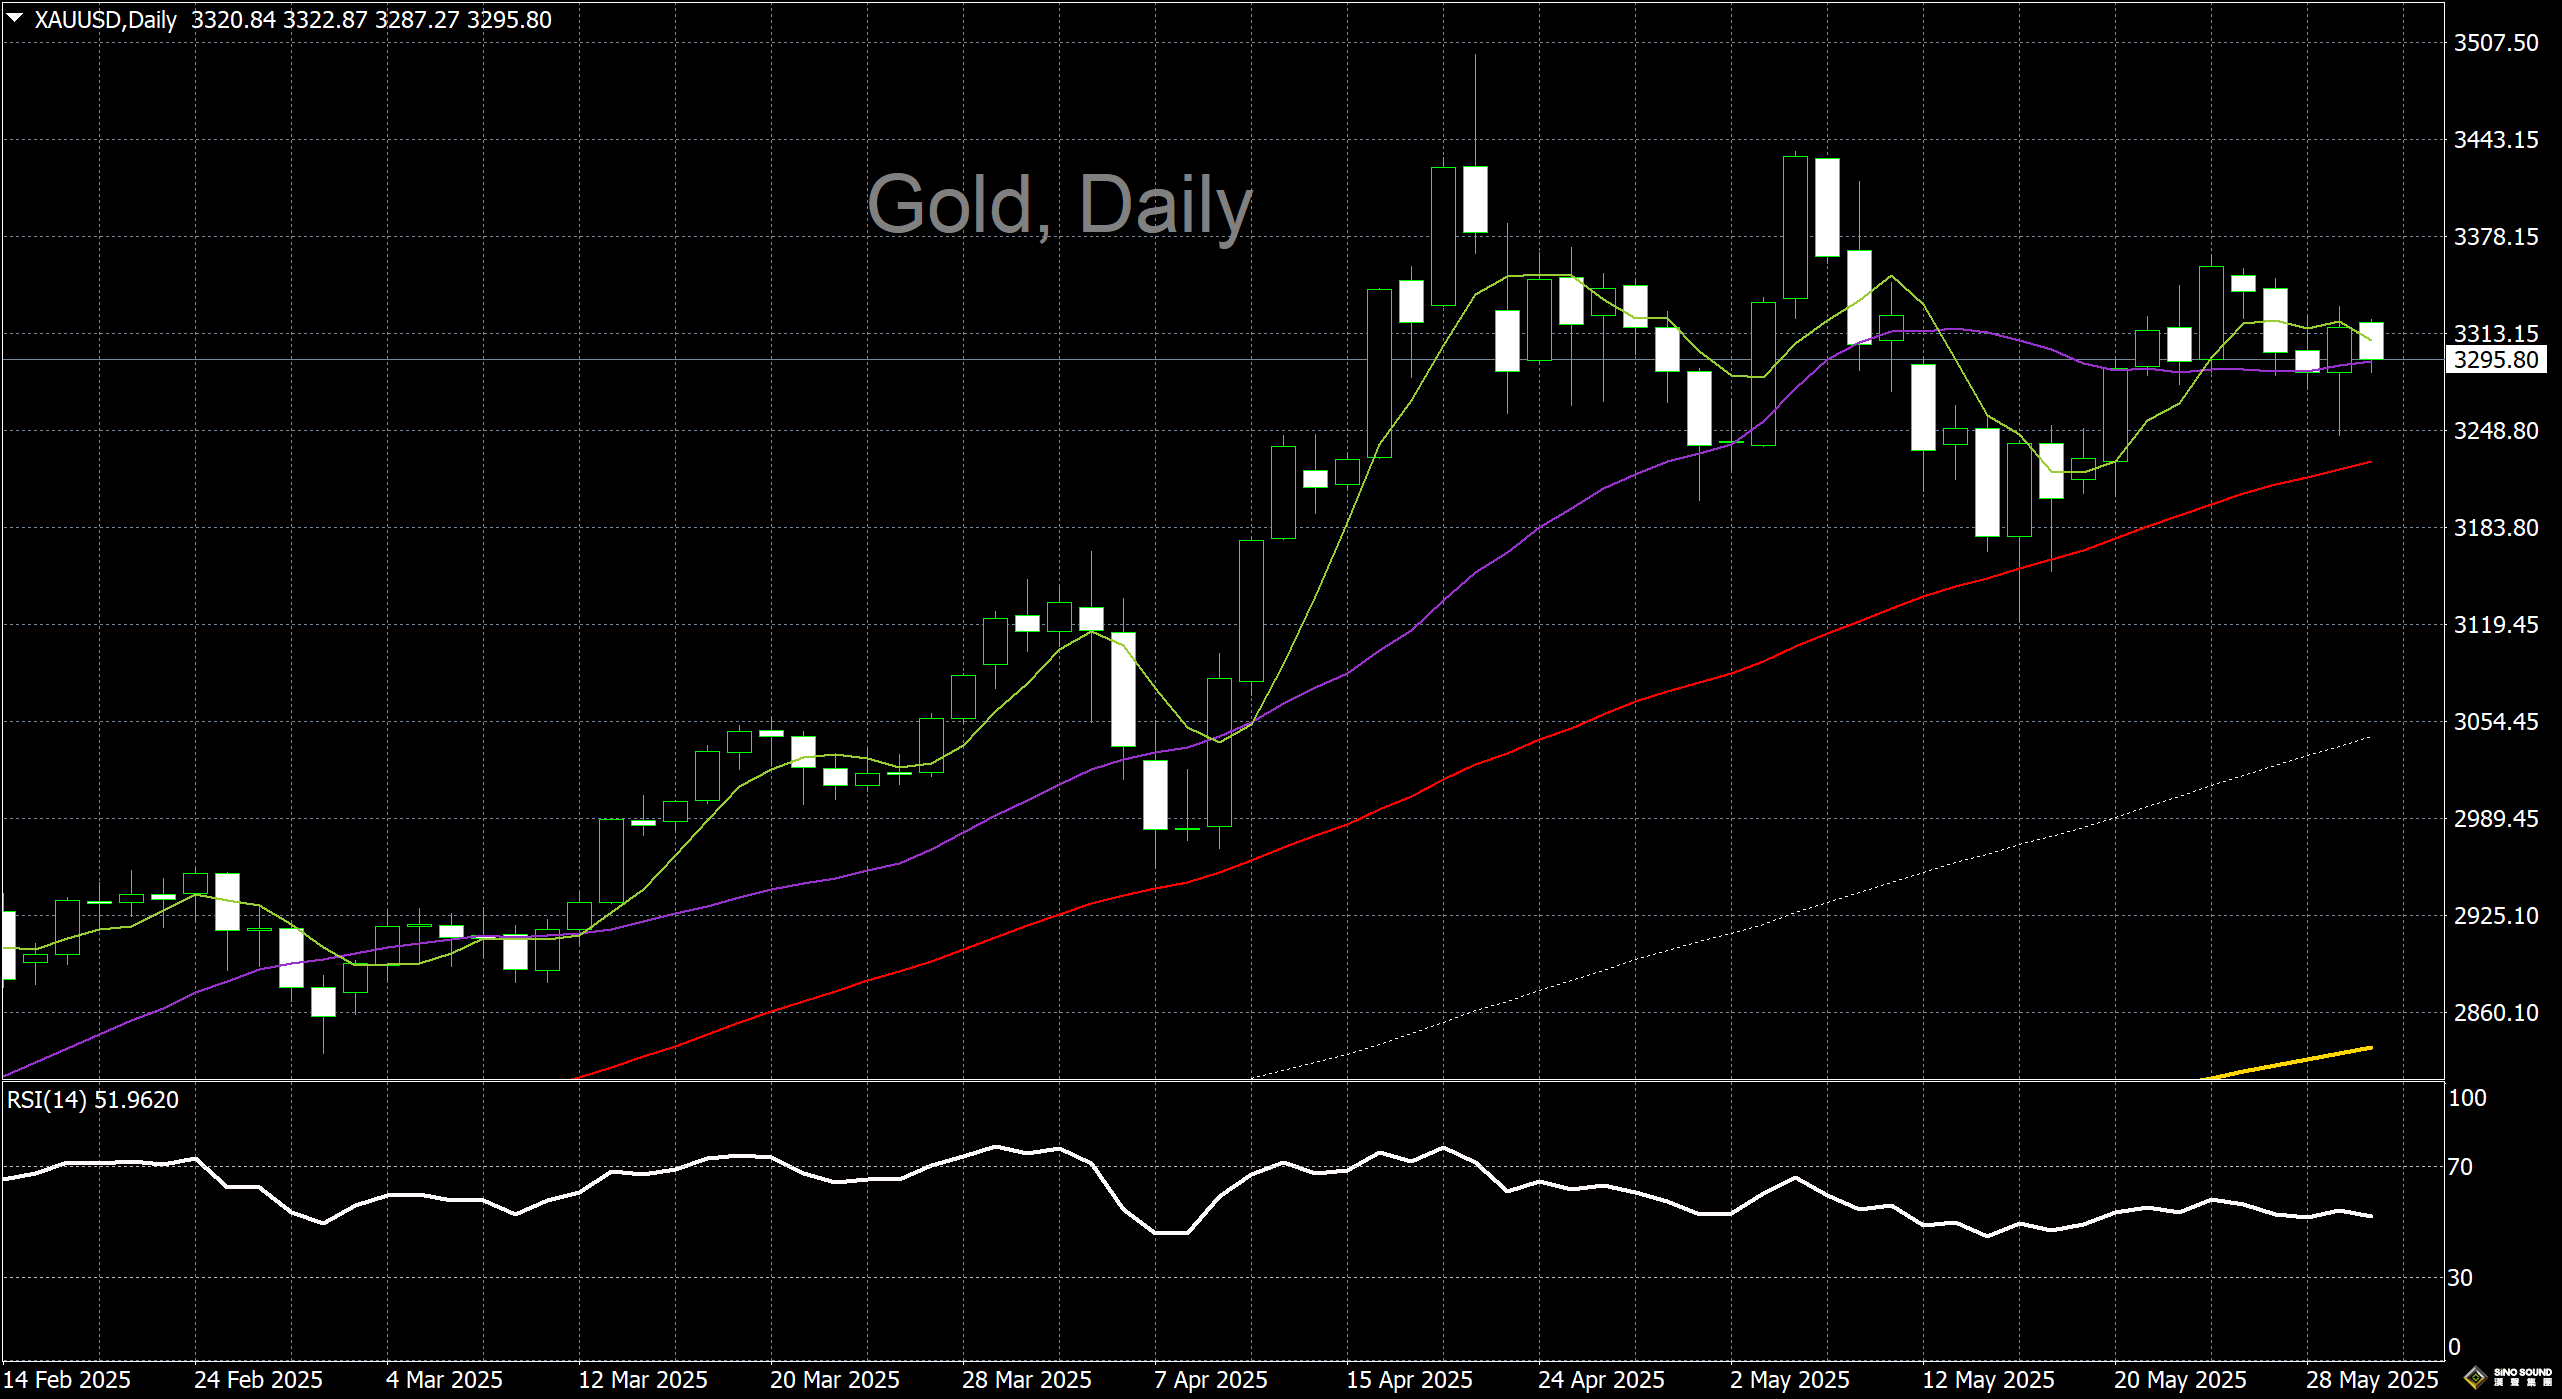Image resolution: width=2562 pixels, height=1399 pixels.
Task: Click the dropdown triangle beside XAUUSD,Daily
Action: pyautogui.click(x=15, y=18)
